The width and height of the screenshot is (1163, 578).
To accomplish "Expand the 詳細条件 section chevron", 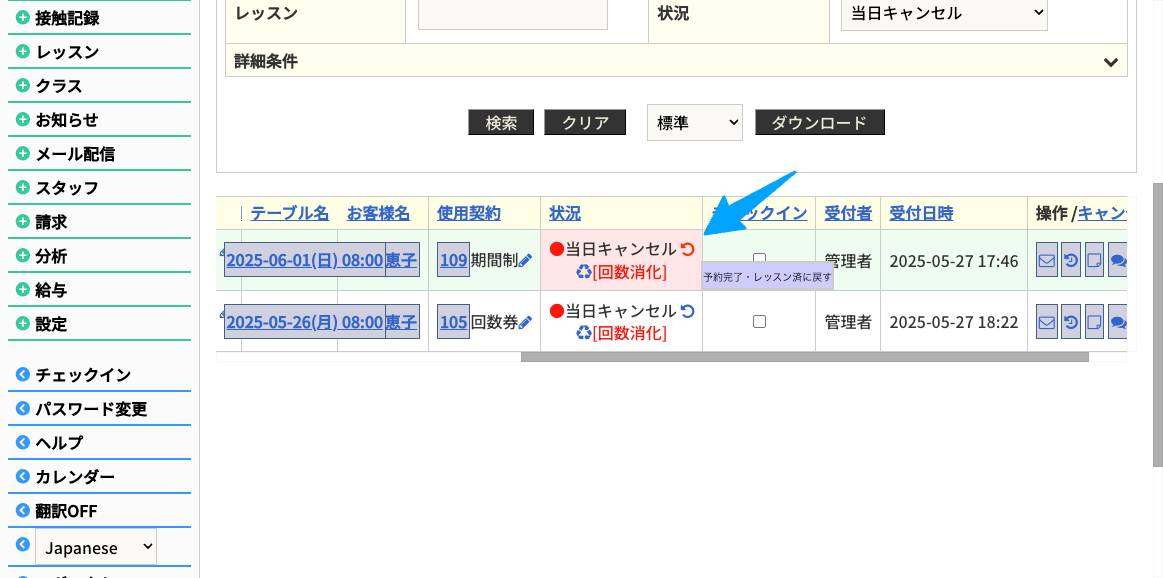I will 1110,62.
